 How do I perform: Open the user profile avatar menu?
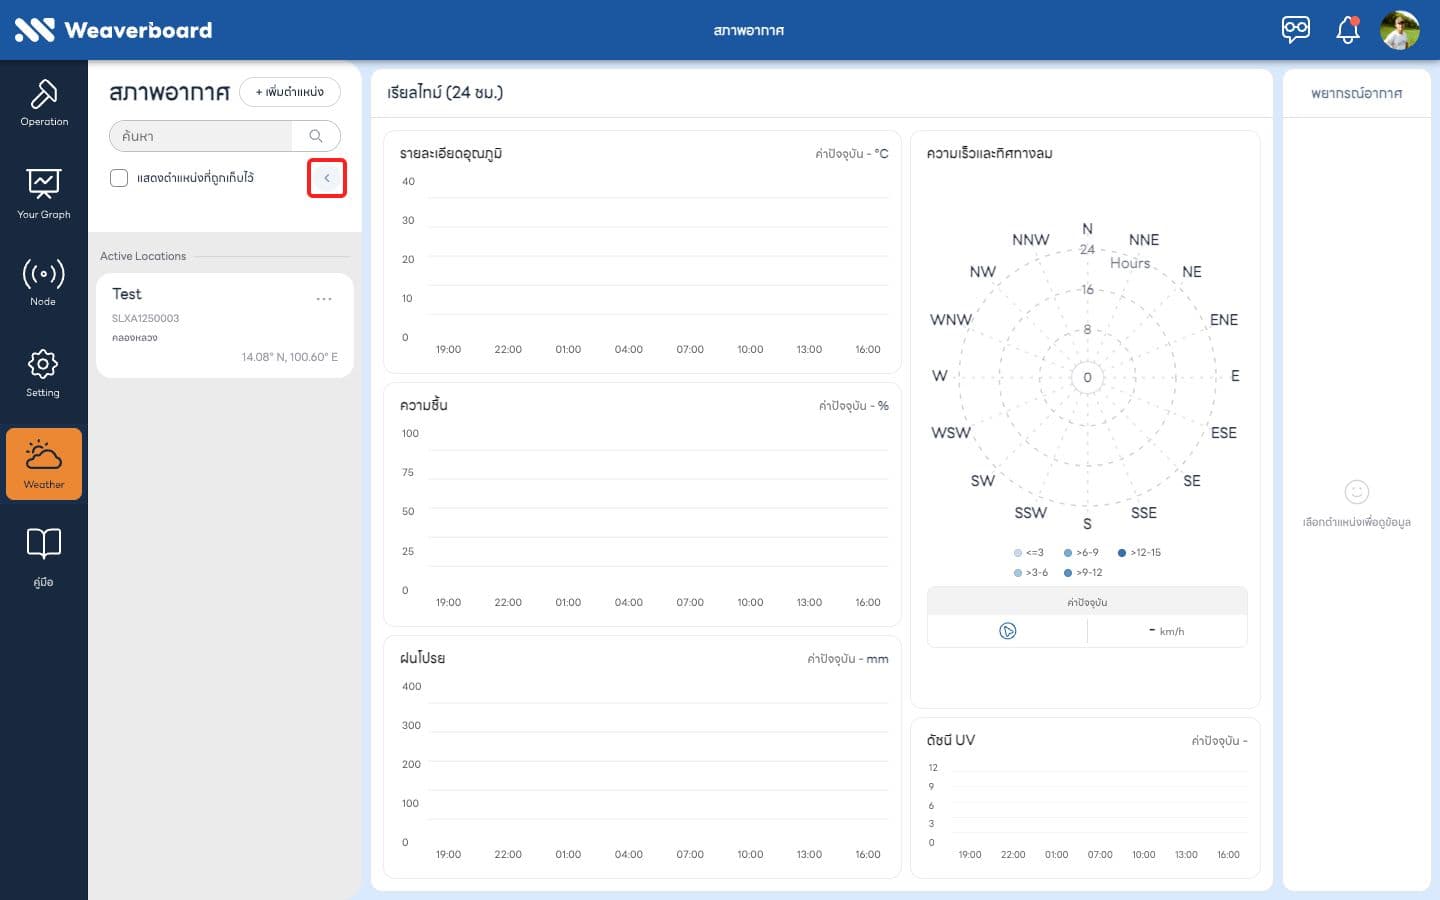(1400, 30)
